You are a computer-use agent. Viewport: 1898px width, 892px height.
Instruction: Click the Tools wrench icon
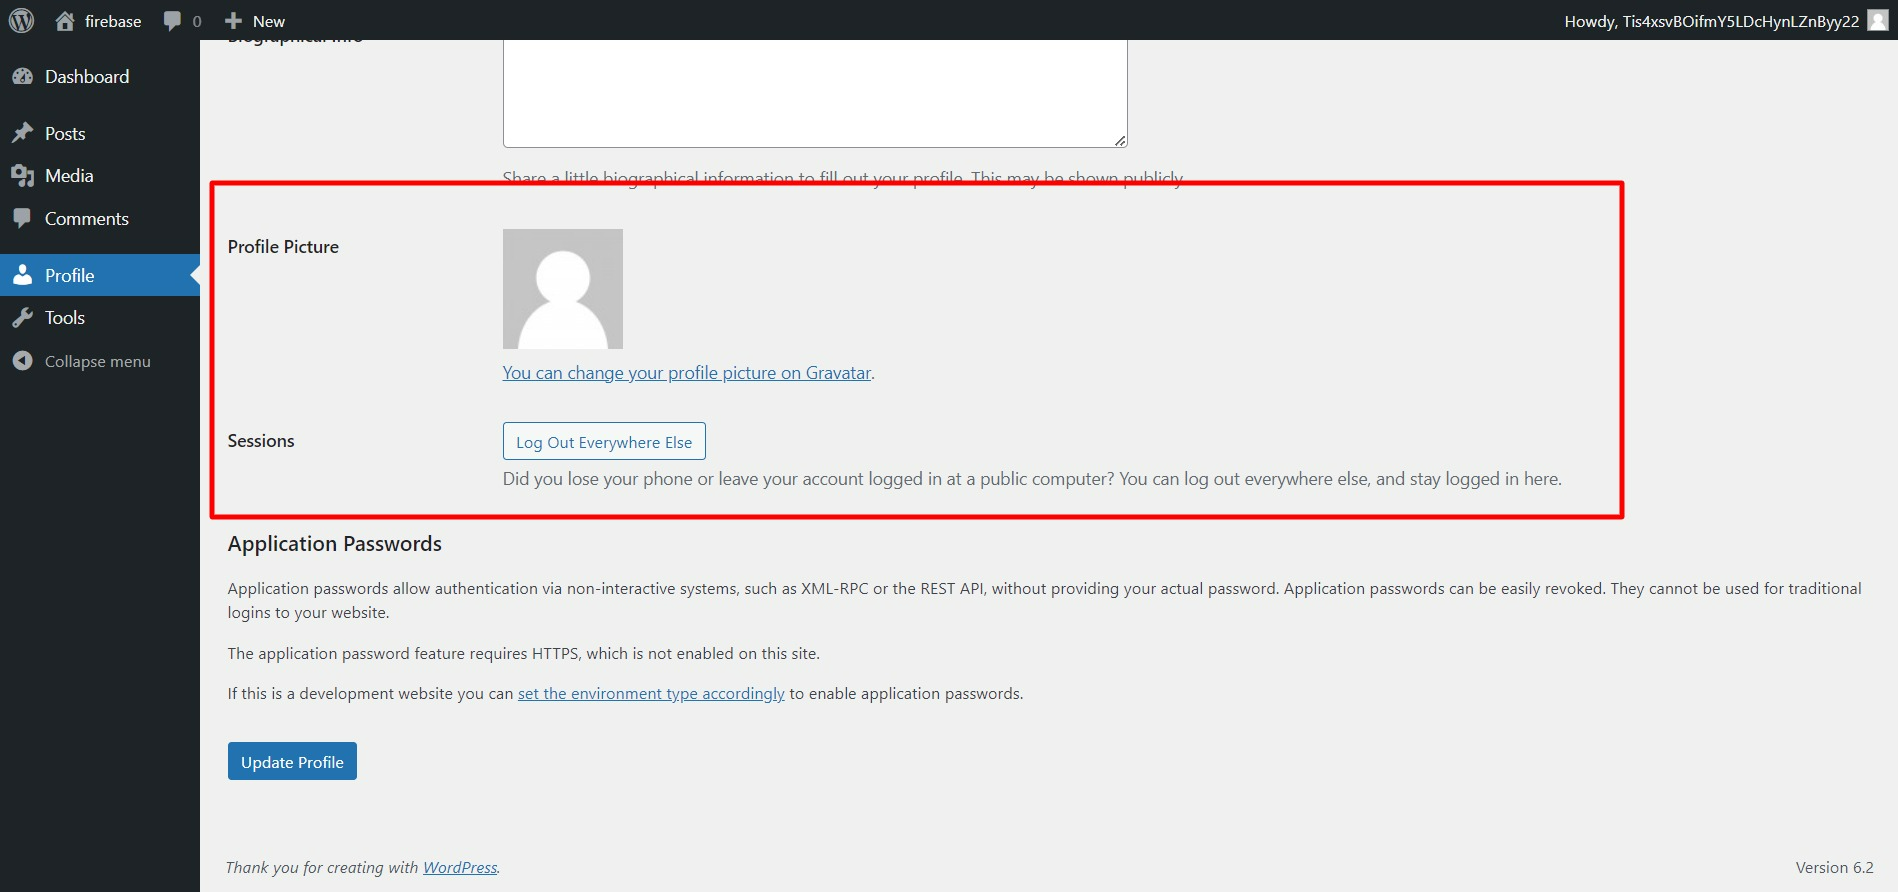click(x=22, y=318)
